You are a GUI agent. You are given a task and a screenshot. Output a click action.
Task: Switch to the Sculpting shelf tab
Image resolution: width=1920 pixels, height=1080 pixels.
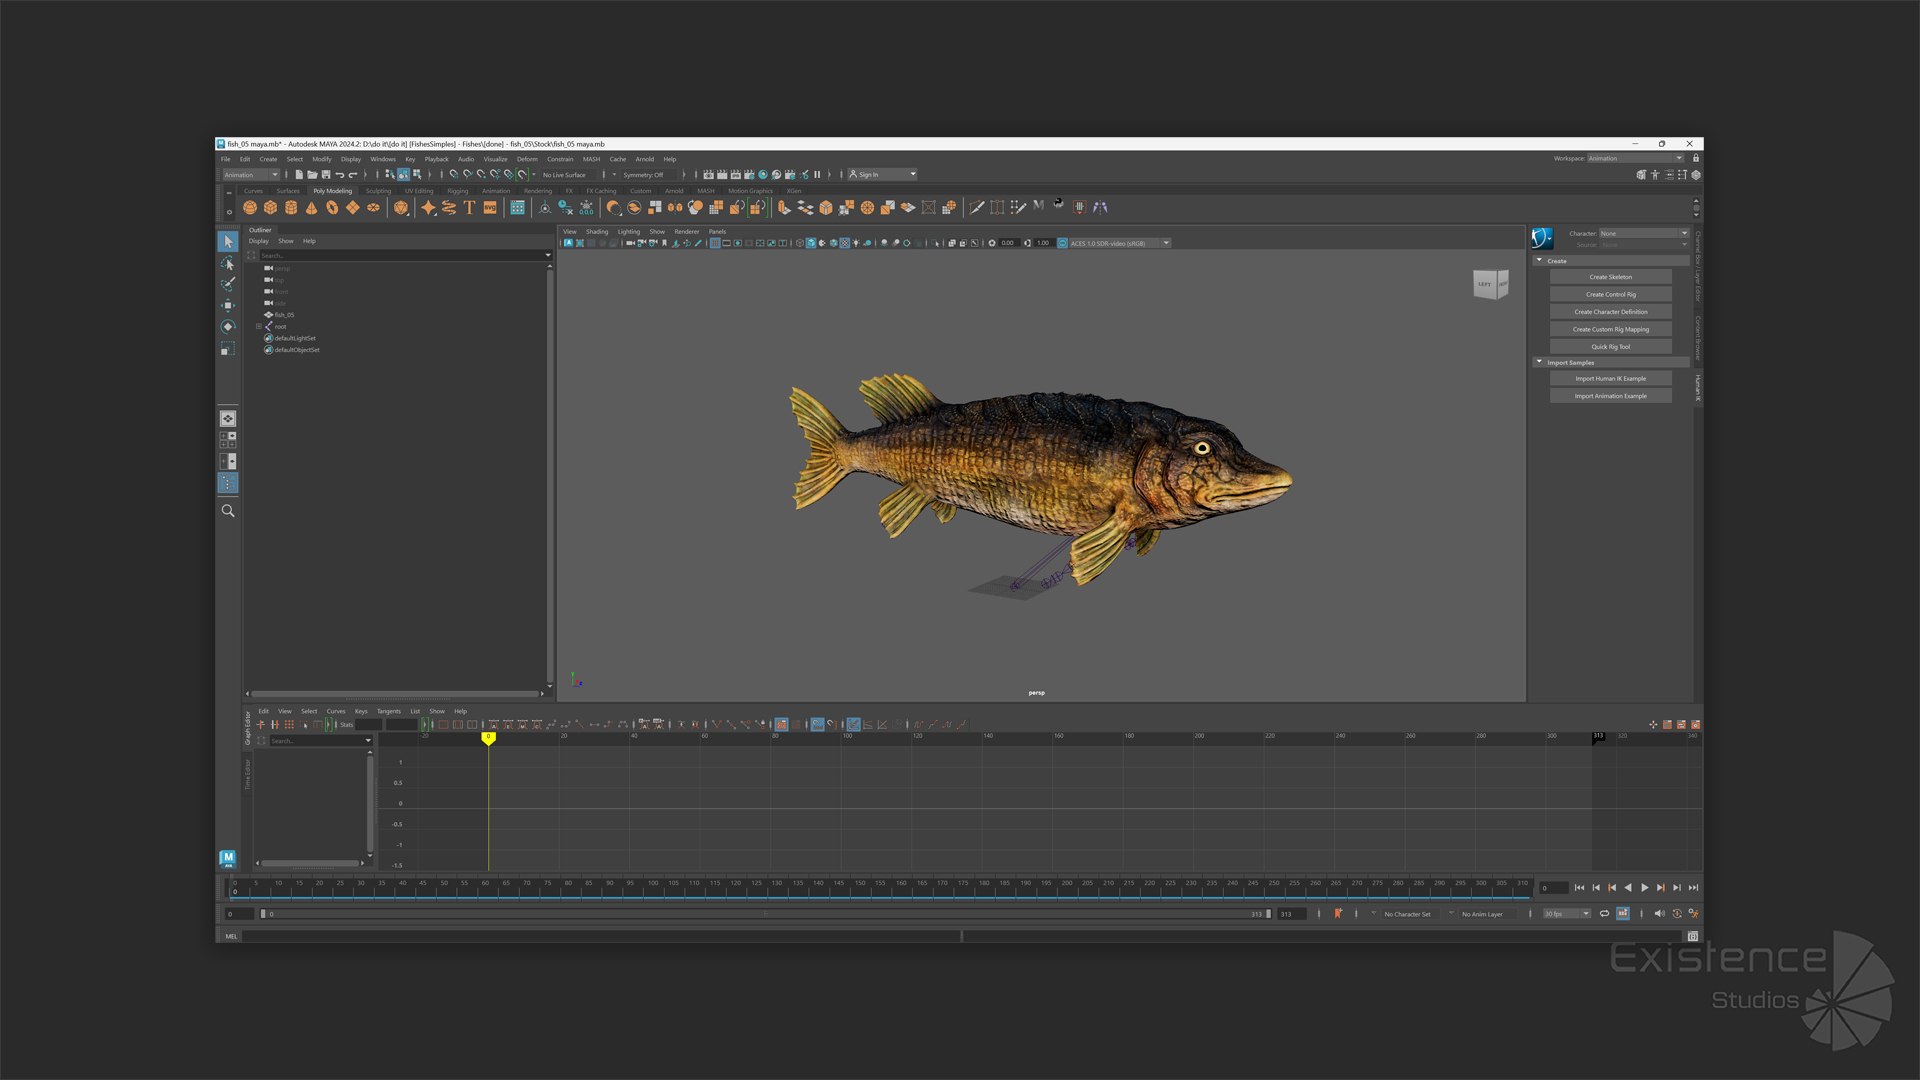pyautogui.click(x=378, y=191)
